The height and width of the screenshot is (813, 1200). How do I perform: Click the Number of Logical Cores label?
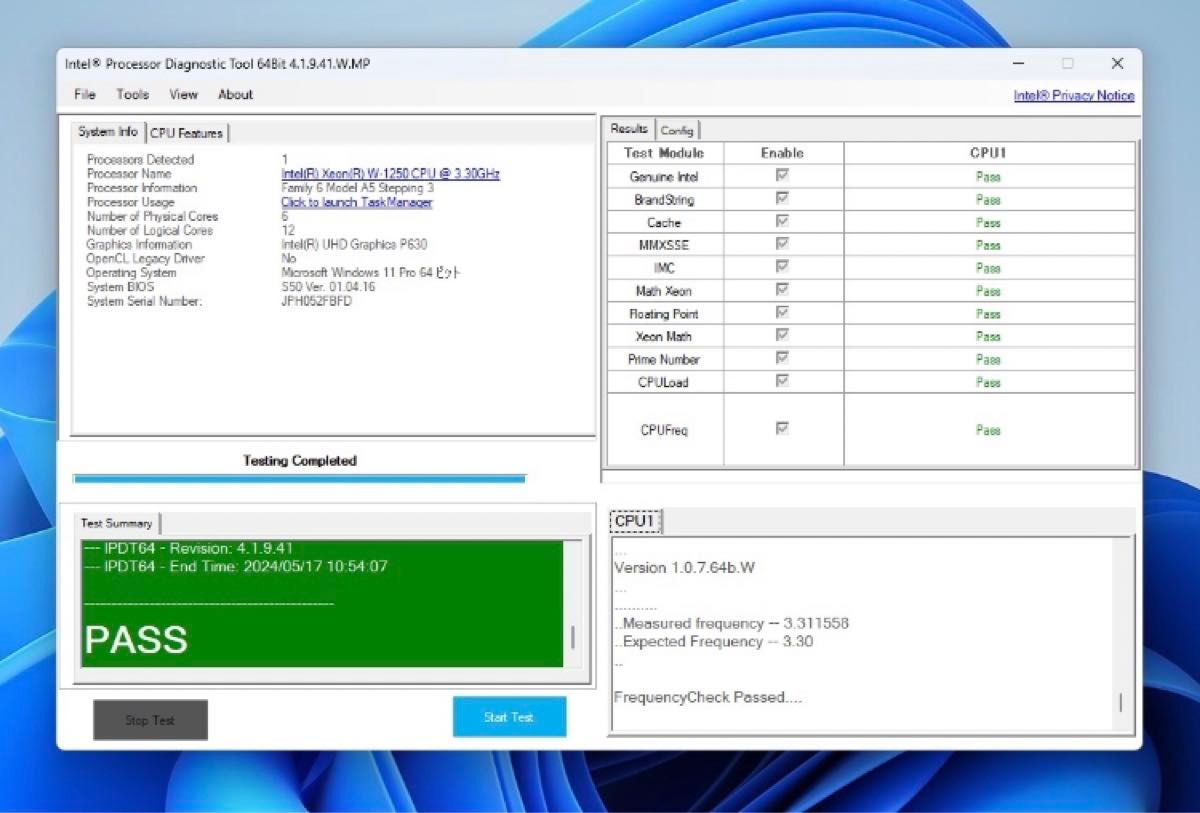coord(151,231)
